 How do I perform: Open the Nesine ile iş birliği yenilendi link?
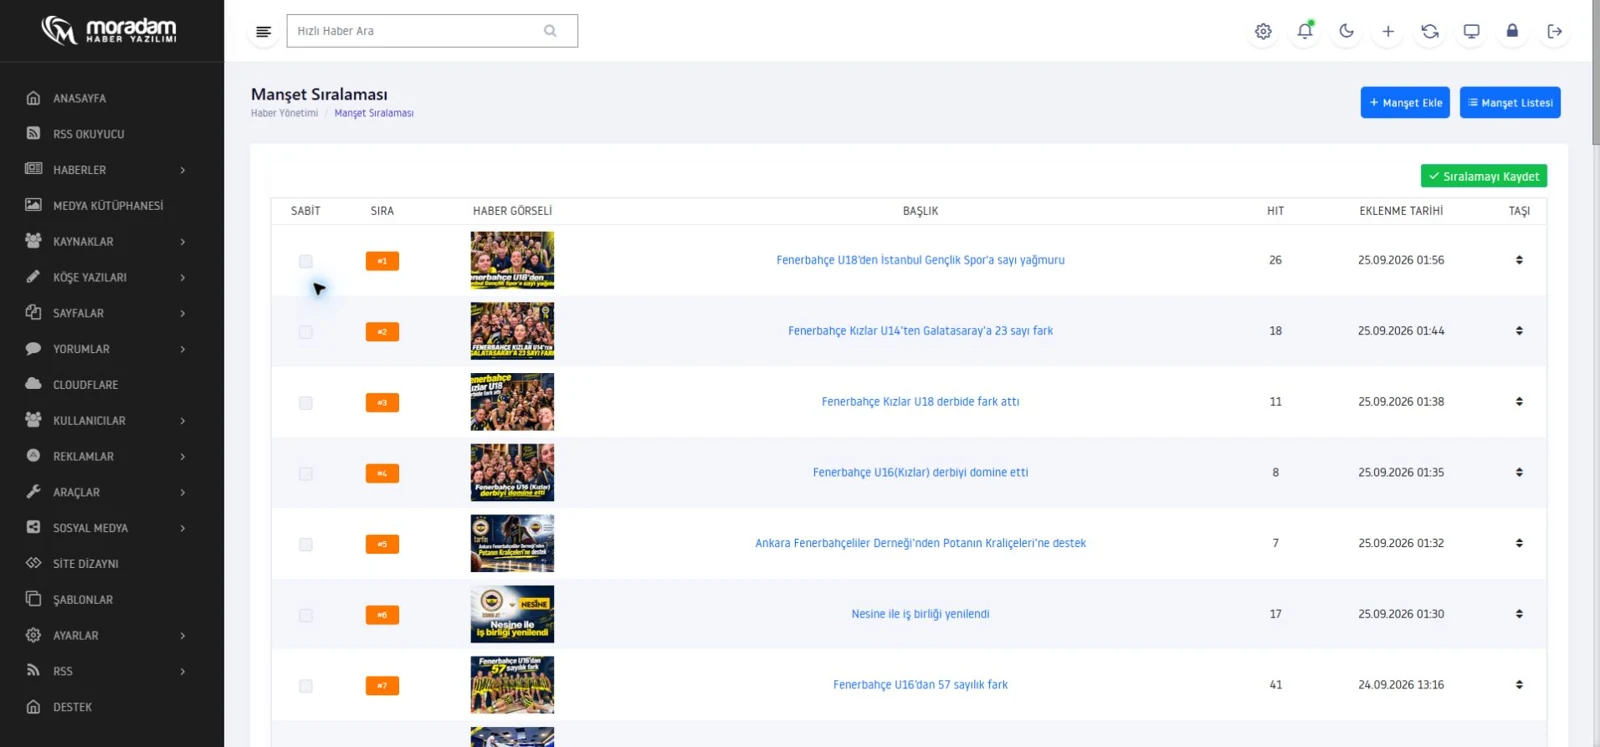coord(920,614)
